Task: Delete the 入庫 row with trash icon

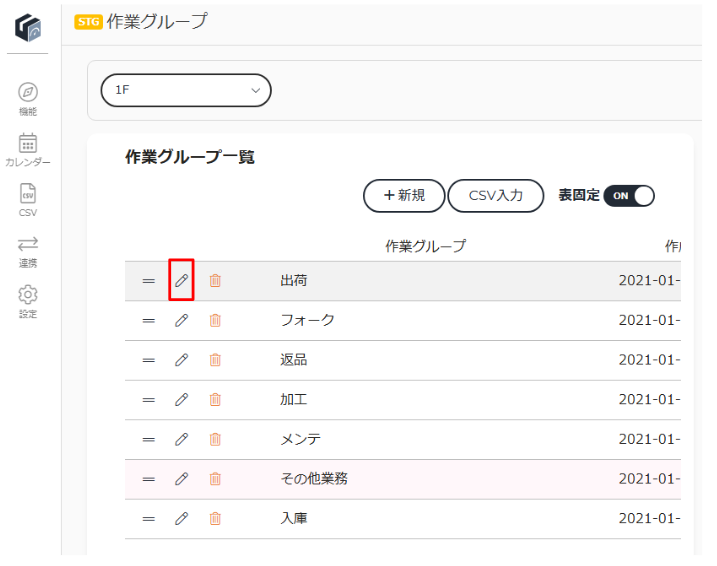Action: 215,518
